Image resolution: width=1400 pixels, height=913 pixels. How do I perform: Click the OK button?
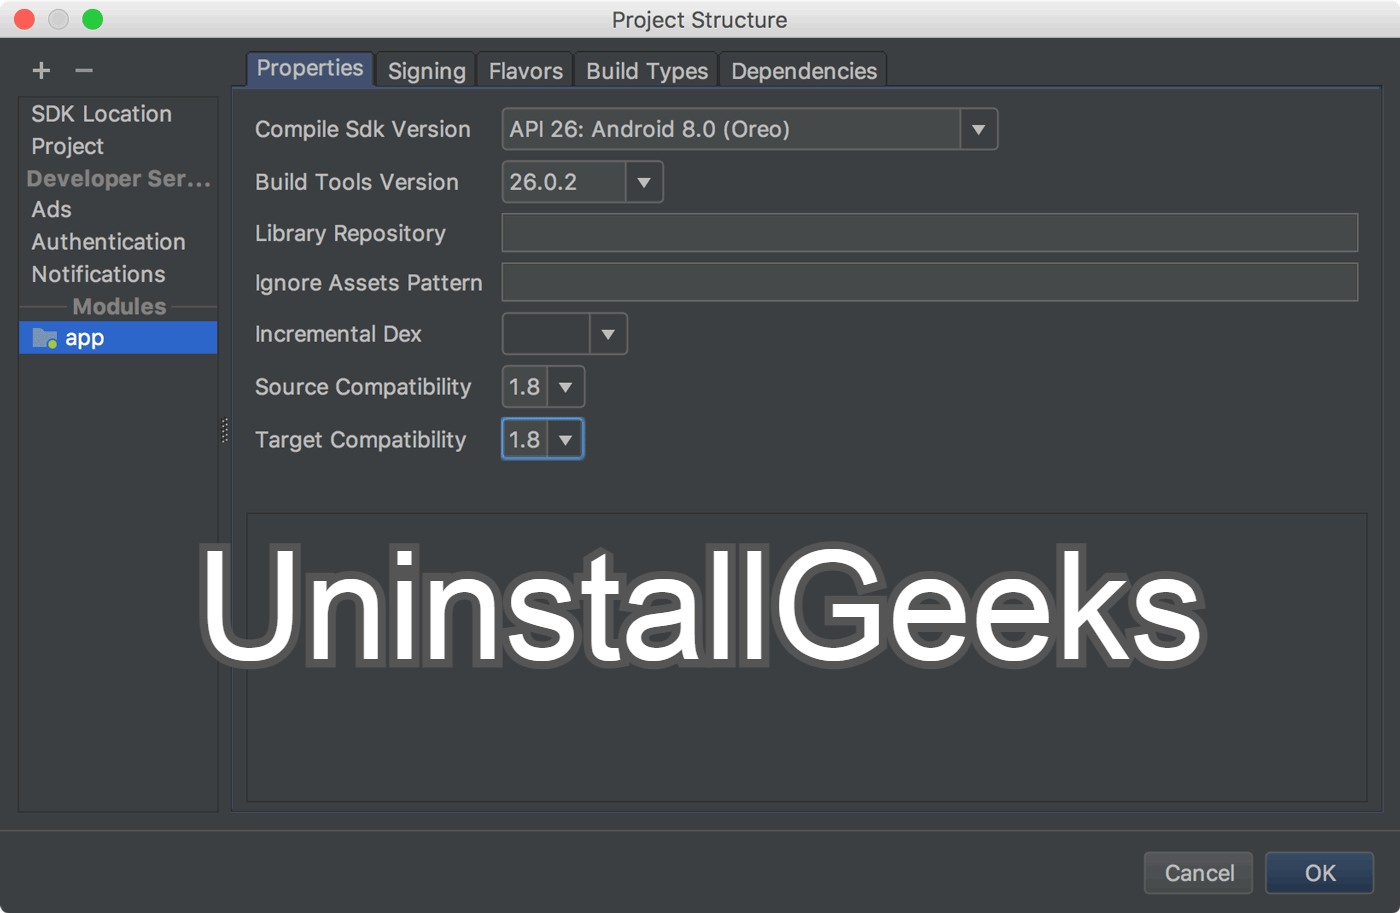[1320, 873]
